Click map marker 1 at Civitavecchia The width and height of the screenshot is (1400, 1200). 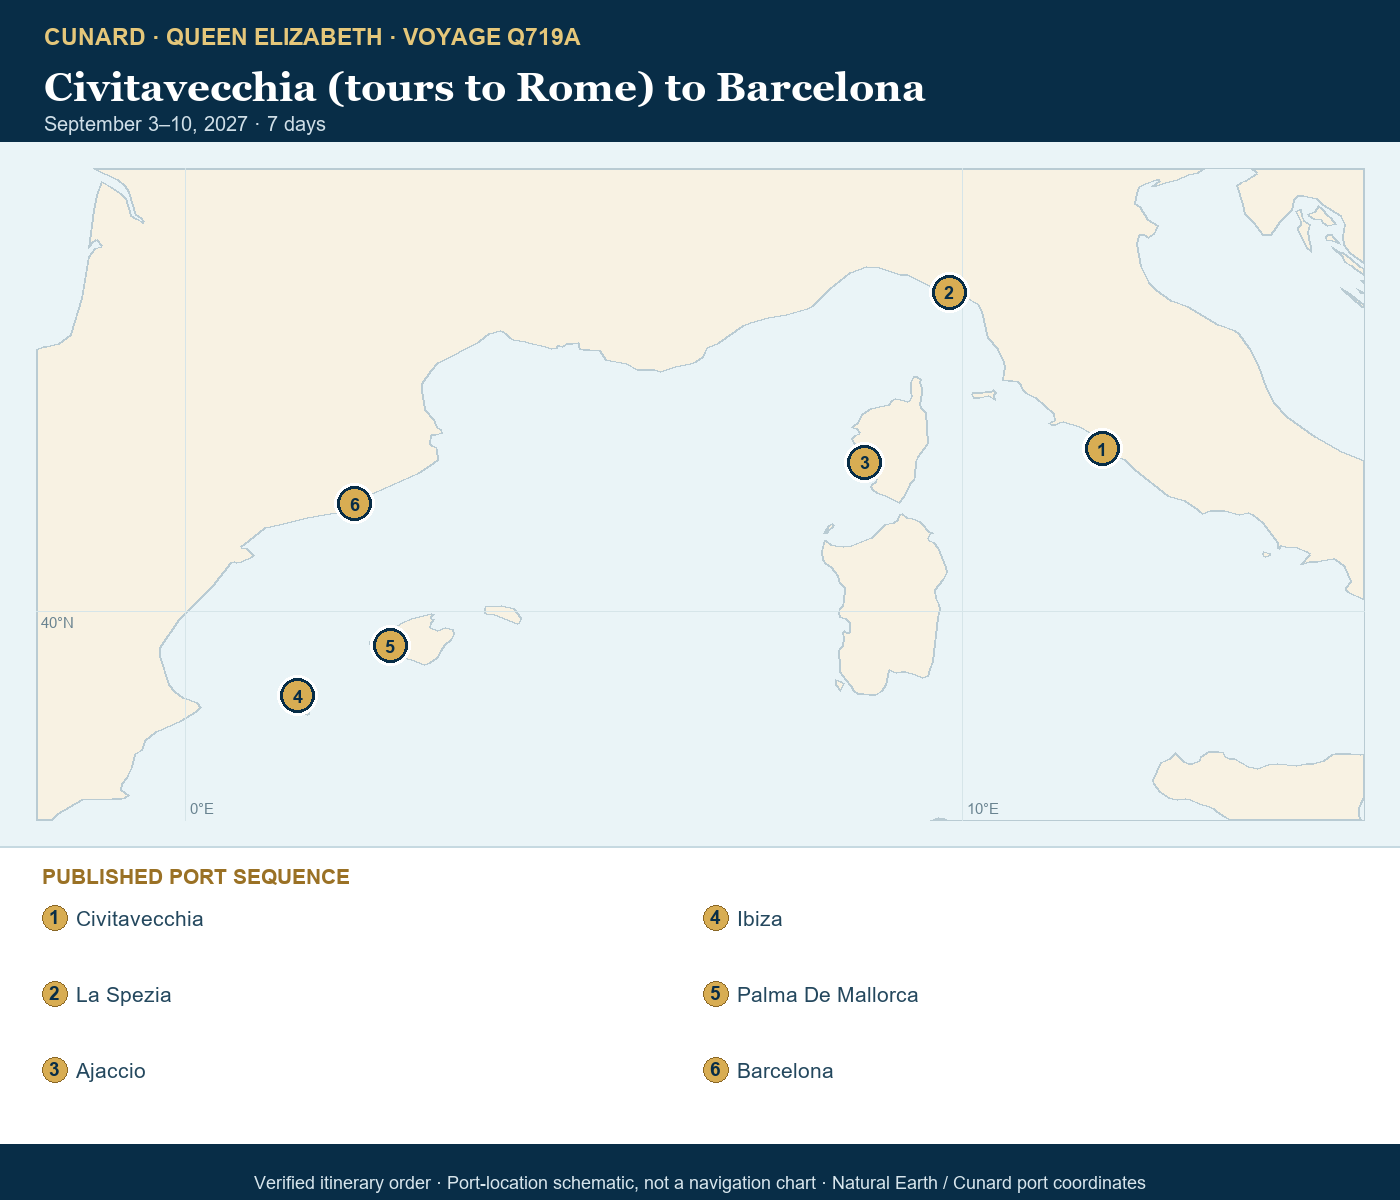click(x=1101, y=449)
